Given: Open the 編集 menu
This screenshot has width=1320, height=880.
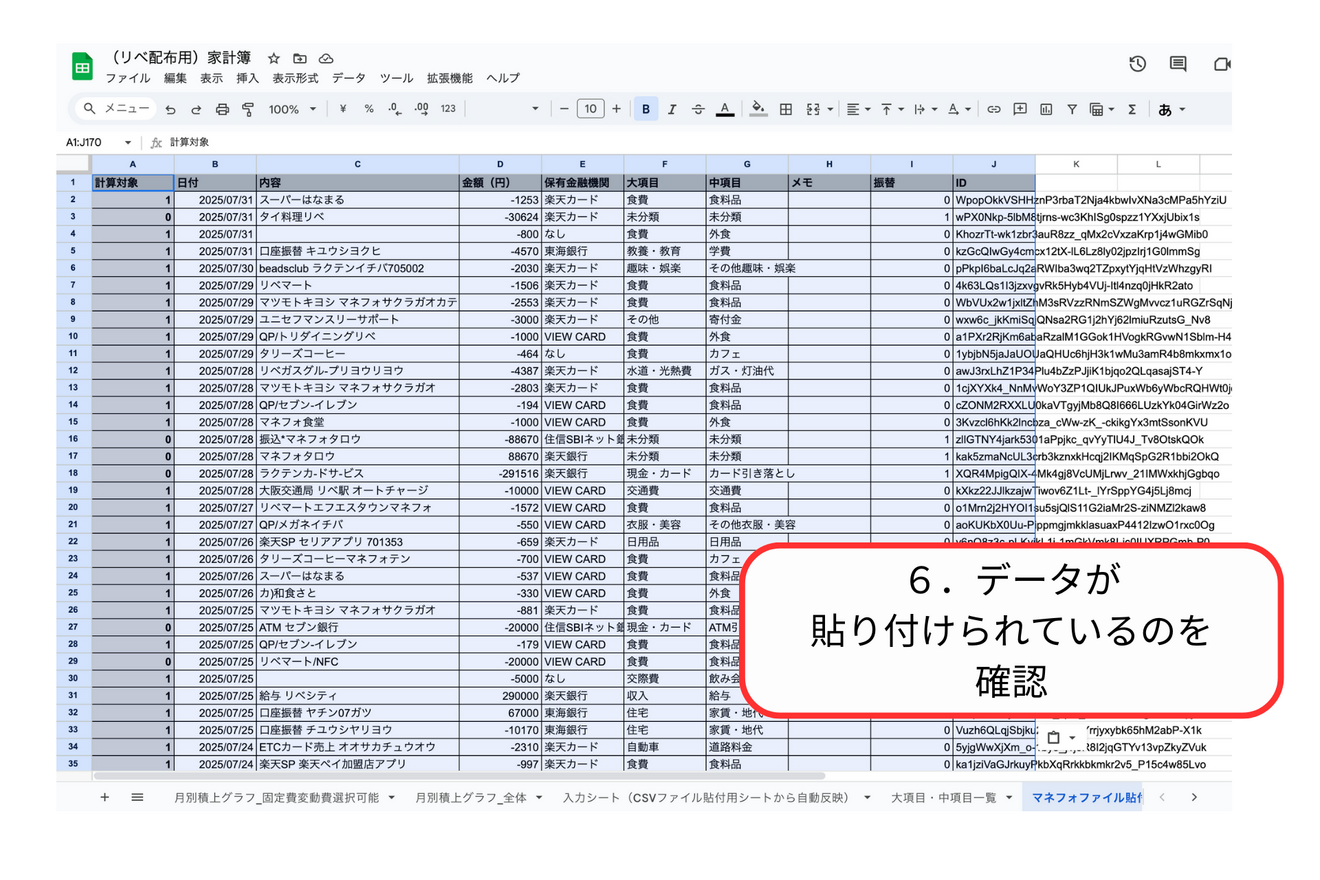Looking at the screenshot, I should click(x=175, y=78).
